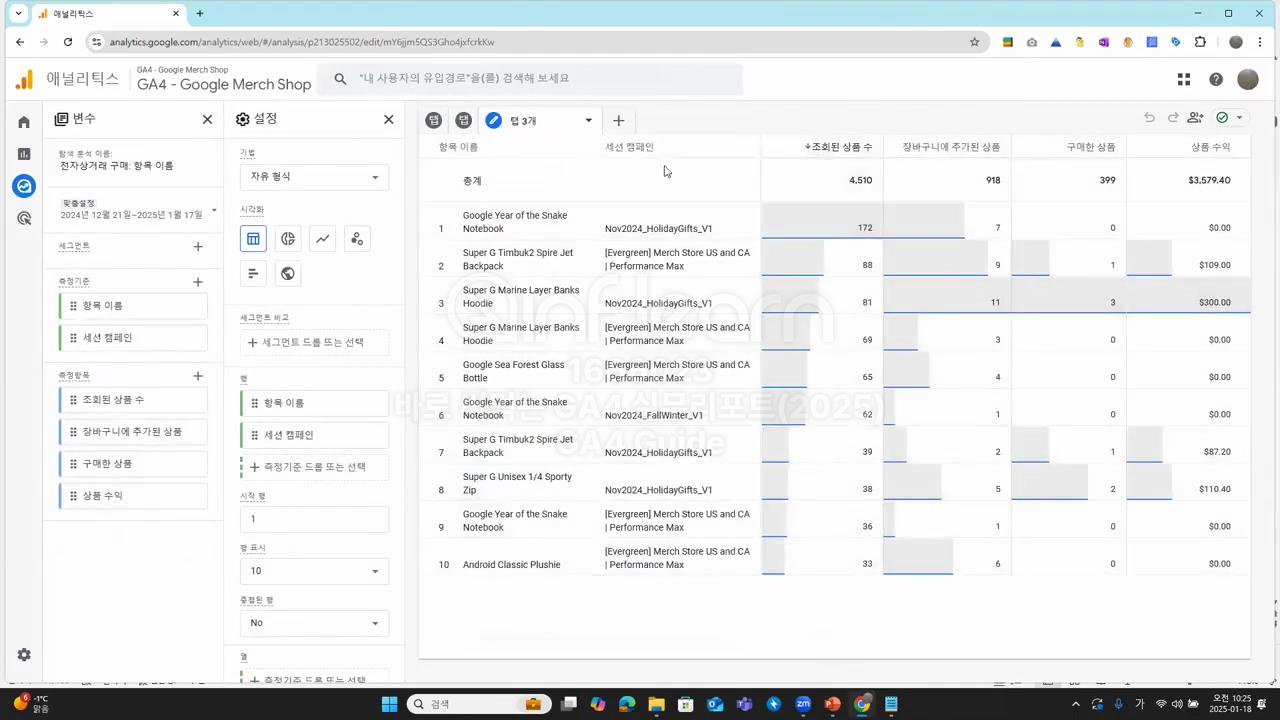Select the donut chart visualization

tap(288, 239)
